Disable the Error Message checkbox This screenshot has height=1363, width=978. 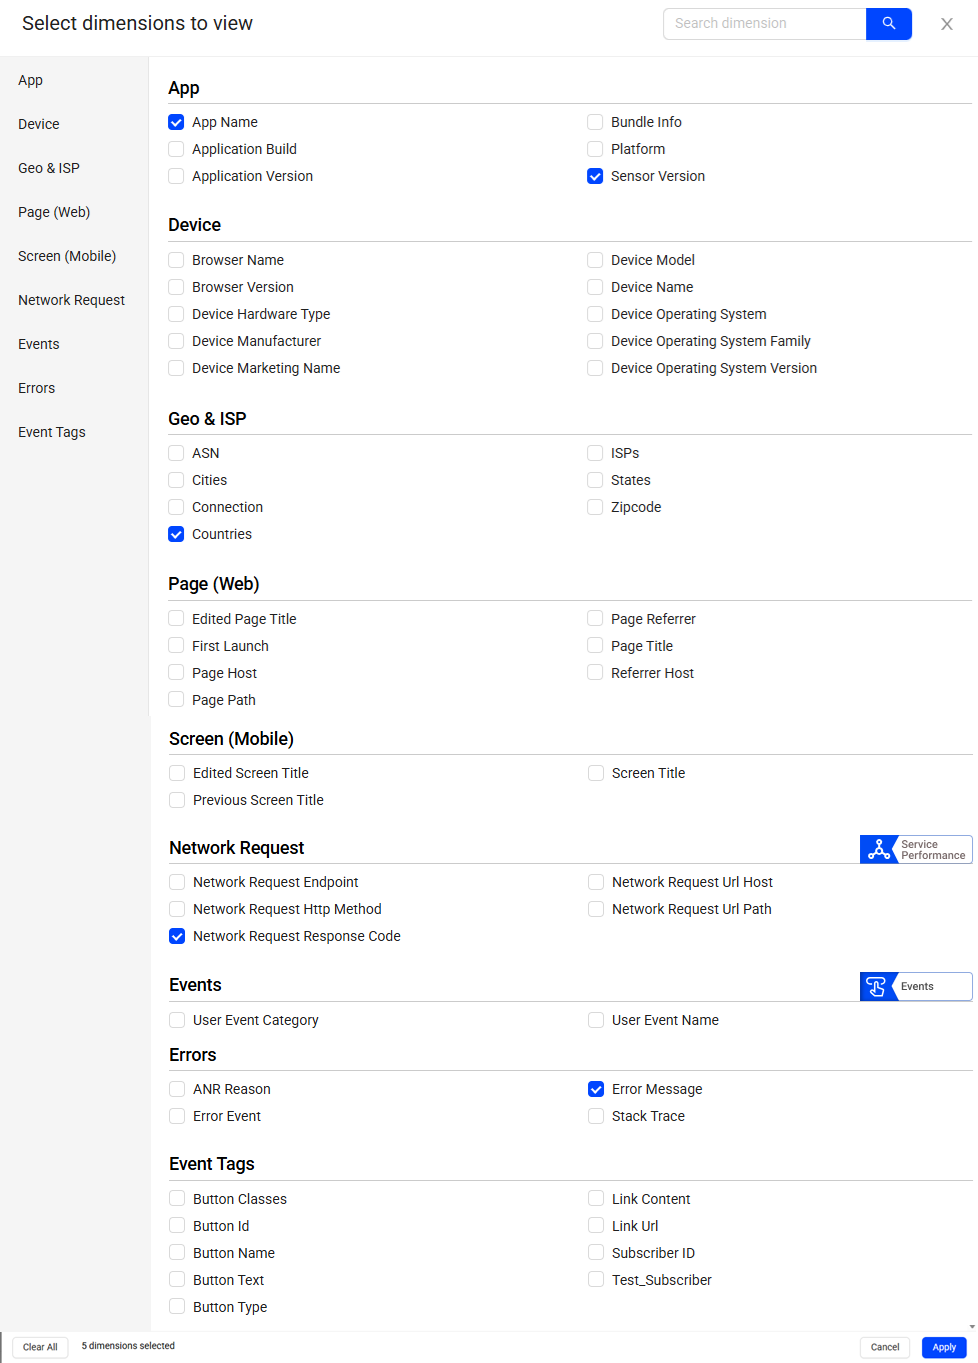pyautogui.click(x=596, y=1089)
